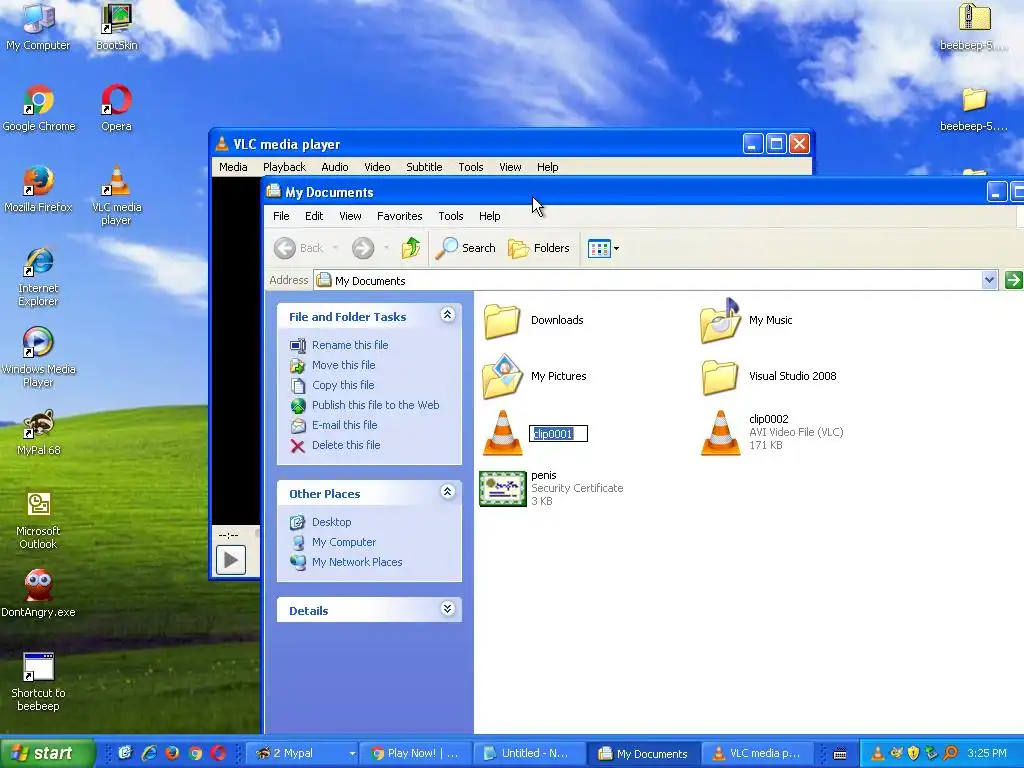Select DontAngry.exe desktop icon
The height and width of the screenshot is (768, 1024).
tap(38, 593)
